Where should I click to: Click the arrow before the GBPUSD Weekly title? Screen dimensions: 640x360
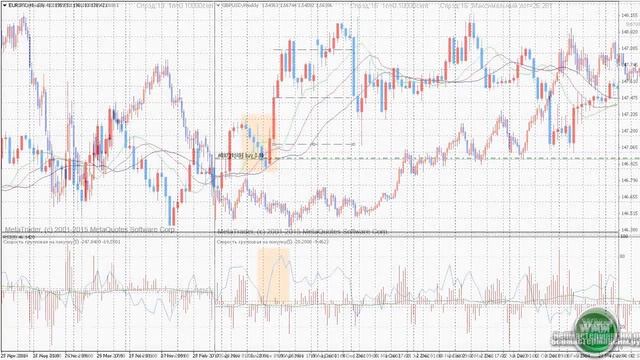click(x=218, y=6)
